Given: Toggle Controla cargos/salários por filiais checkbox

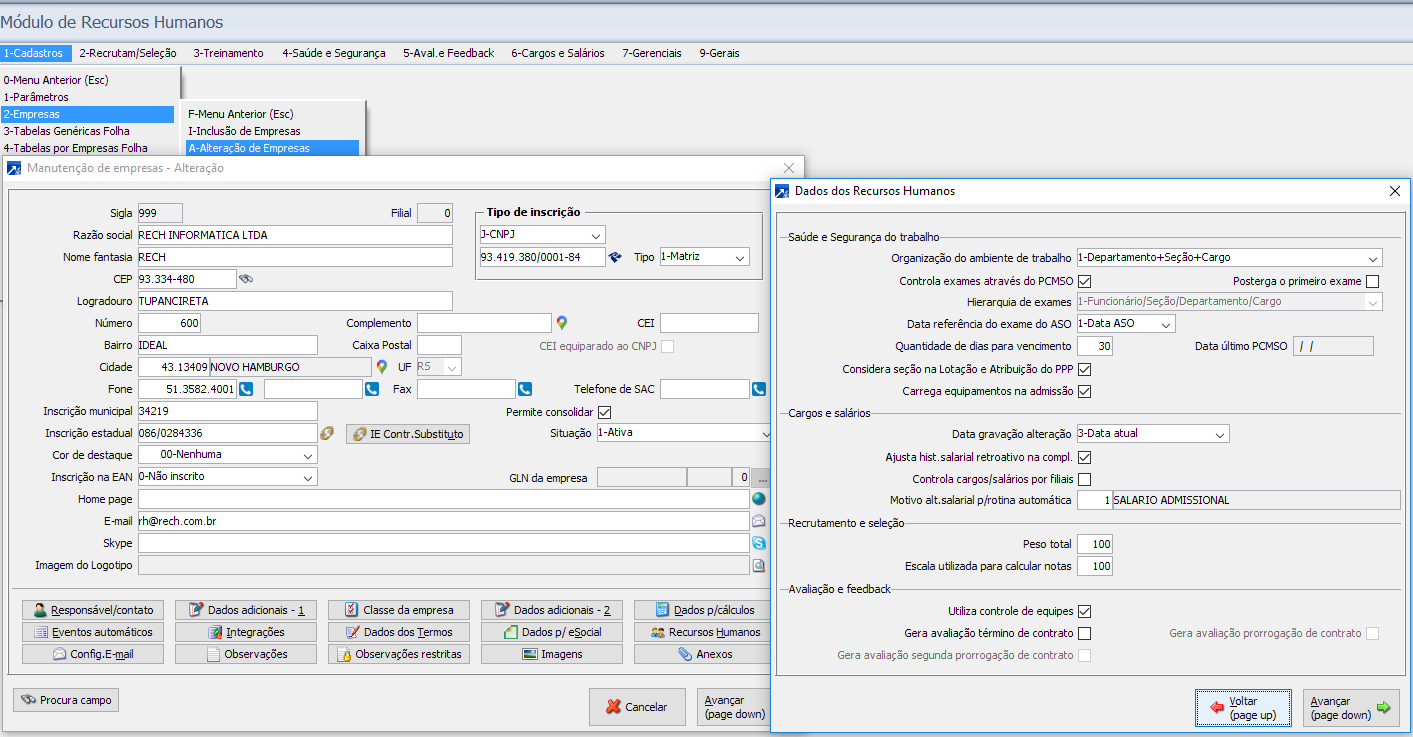Looking at the screenshot, I should tap(1084, 479).
